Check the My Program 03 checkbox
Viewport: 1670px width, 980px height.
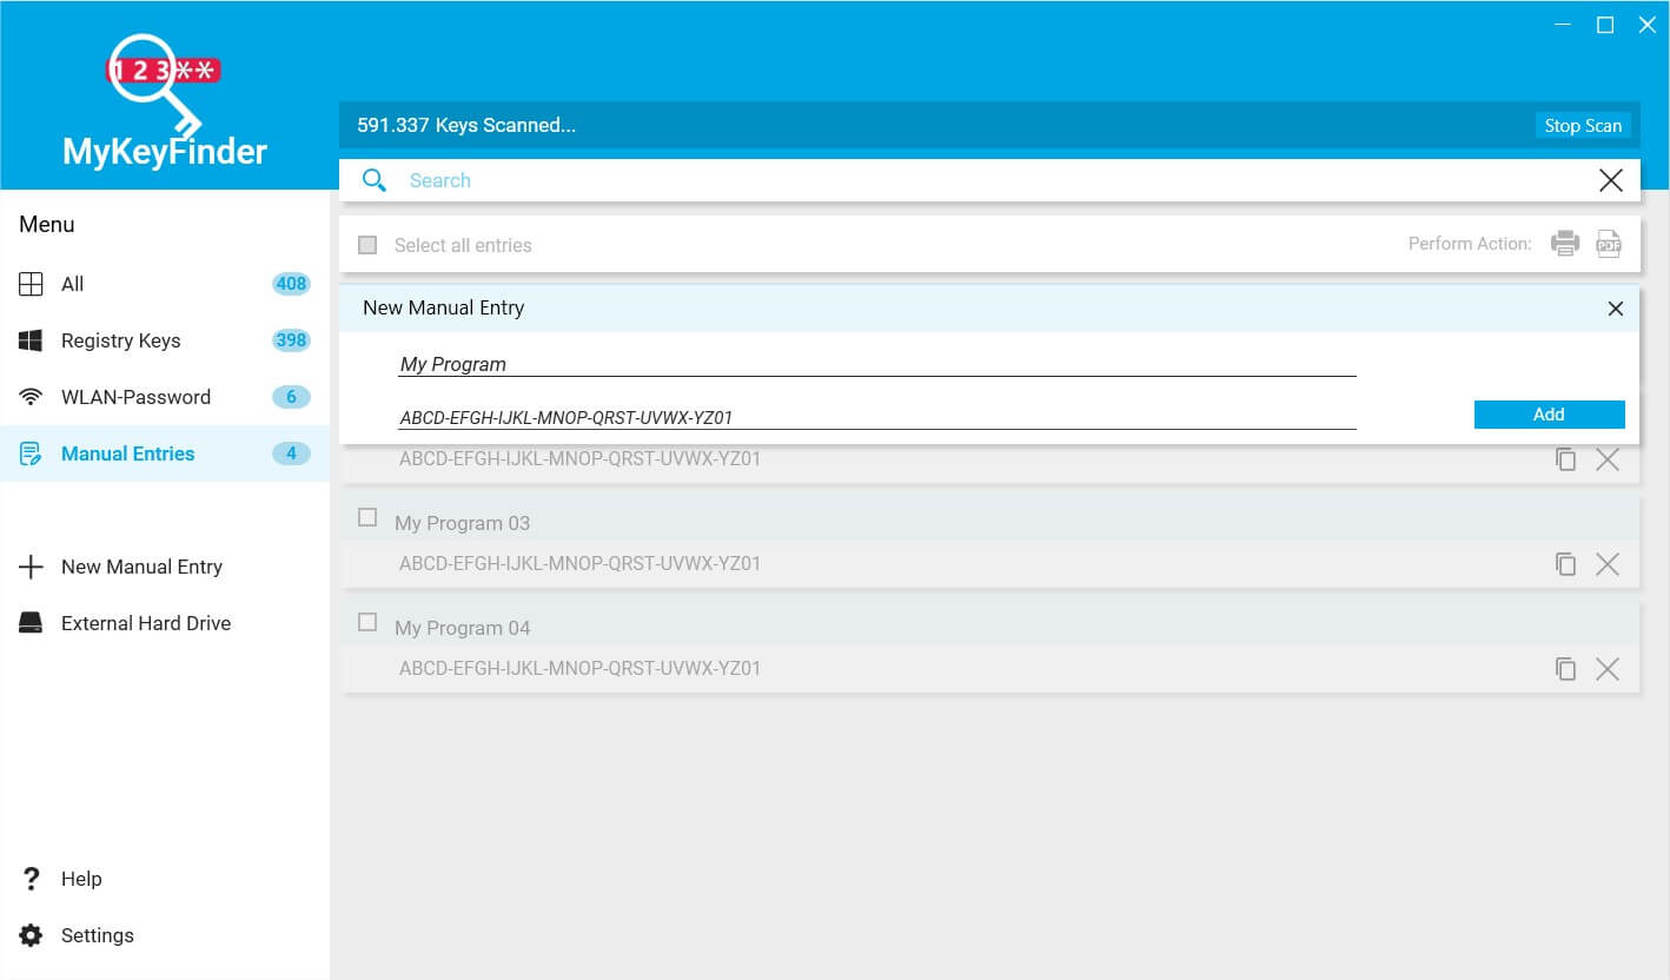pyautogui.click(x=367, y=517)
